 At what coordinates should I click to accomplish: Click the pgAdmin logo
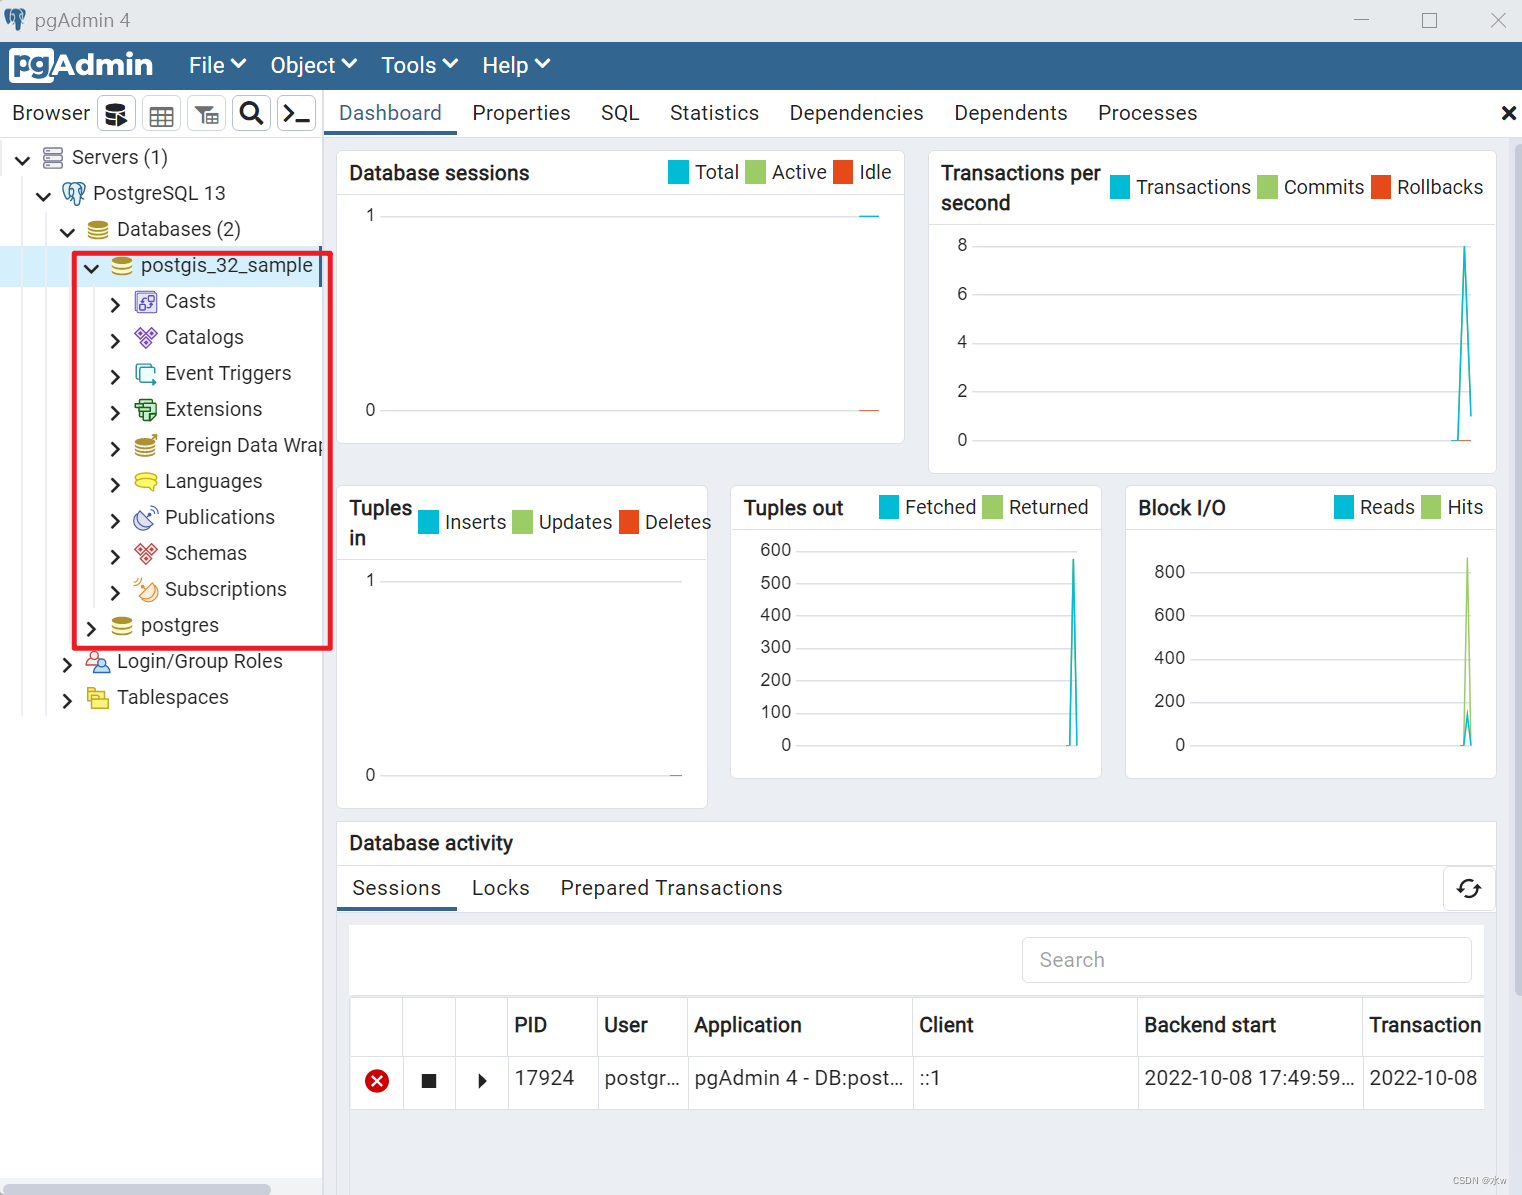[82, 65]
